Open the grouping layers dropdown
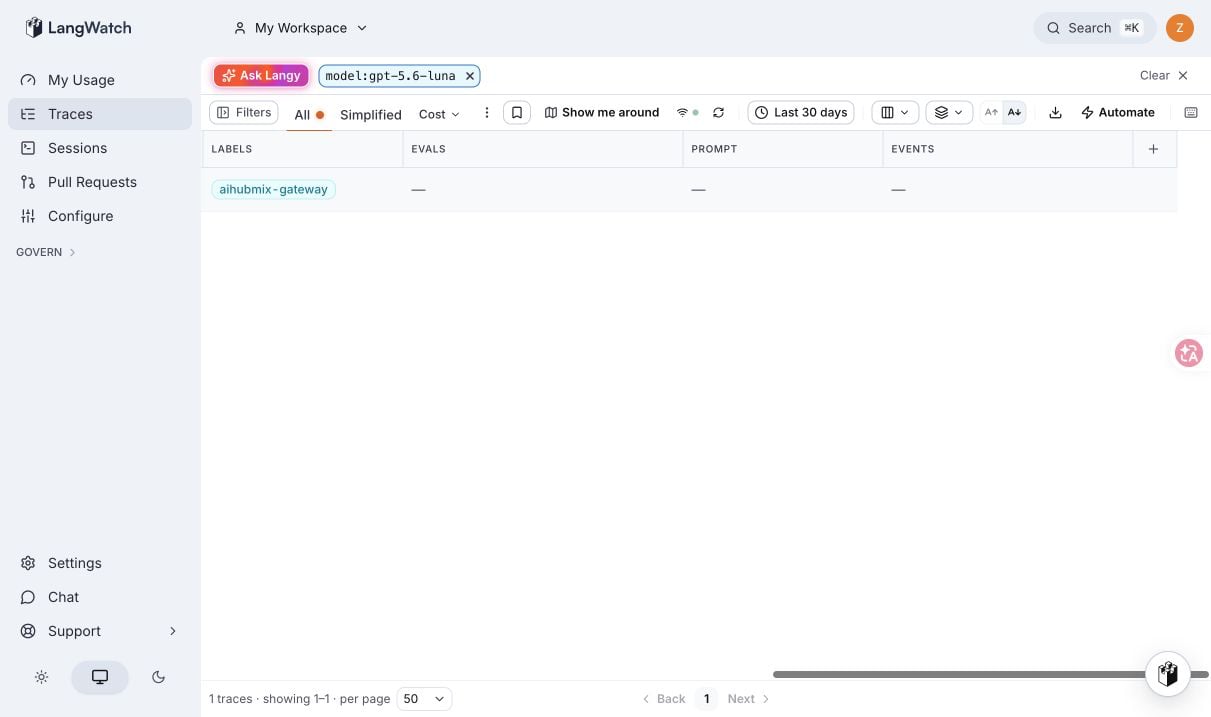Image resolution: width=1211 pixels, height=717 pixels. pos(949,112)
